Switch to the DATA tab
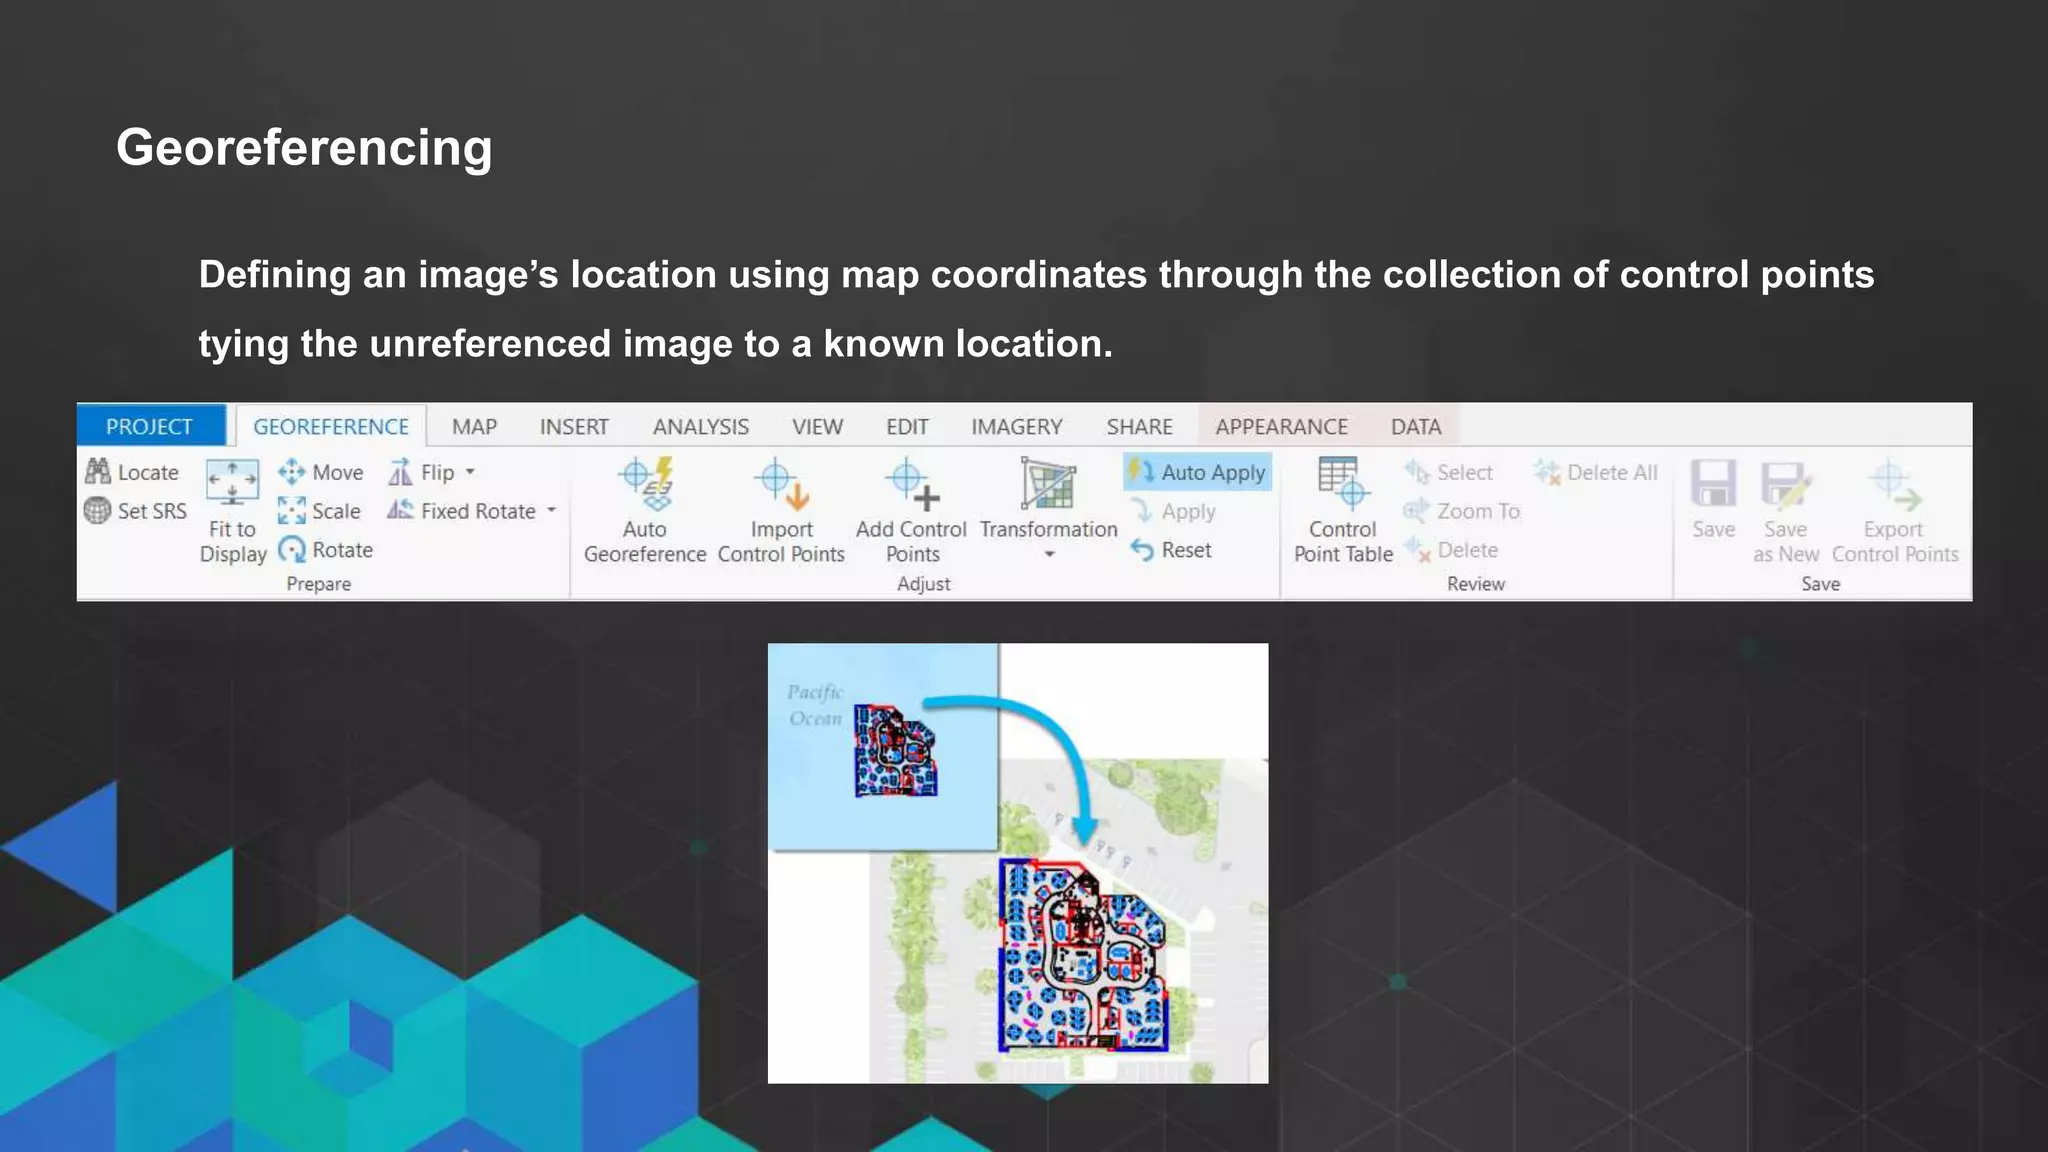This screenshot has height=1152, width=2048. pos(1416,427)
